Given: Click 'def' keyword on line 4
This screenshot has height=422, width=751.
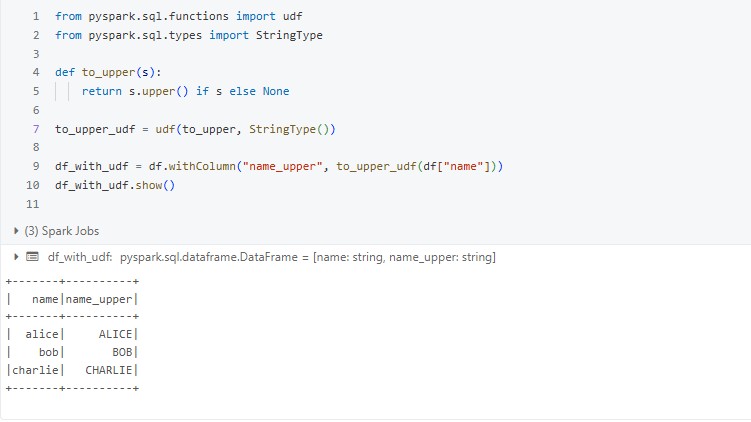Looking at the screenshot, I should (x=65, y=72).
